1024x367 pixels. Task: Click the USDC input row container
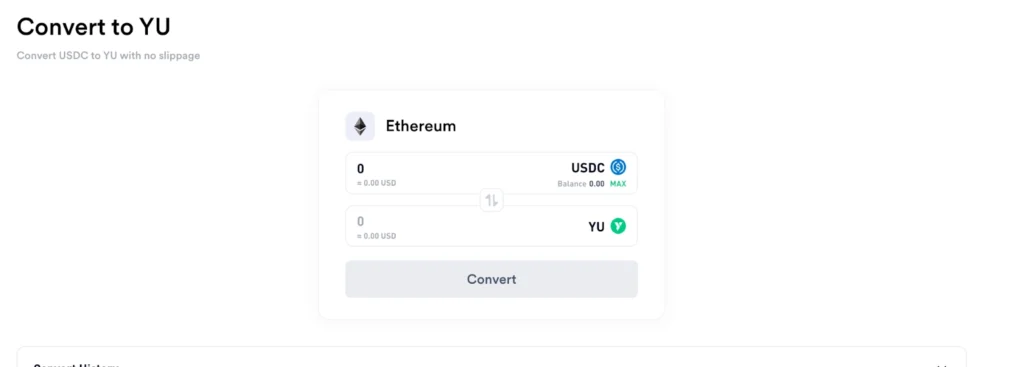click(491, 173)
